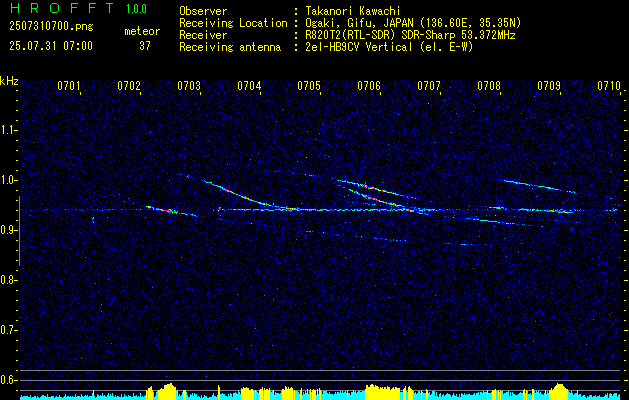Viewport: 629px width, 400px height.
Task: Click the 0703 time axis label
Action: (189, 85)
